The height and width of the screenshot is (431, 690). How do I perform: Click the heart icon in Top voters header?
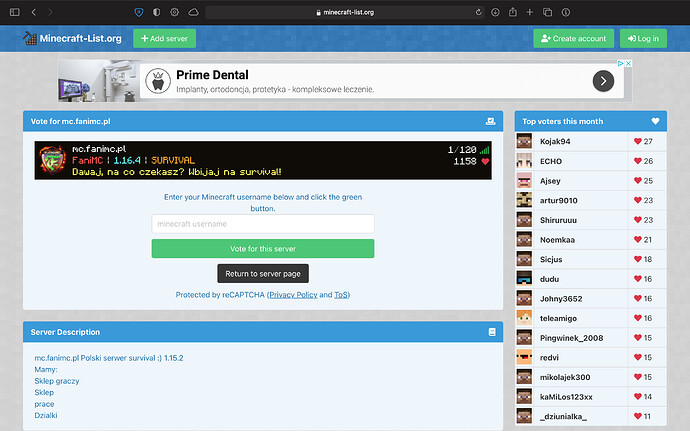click(x=655, y=121)
